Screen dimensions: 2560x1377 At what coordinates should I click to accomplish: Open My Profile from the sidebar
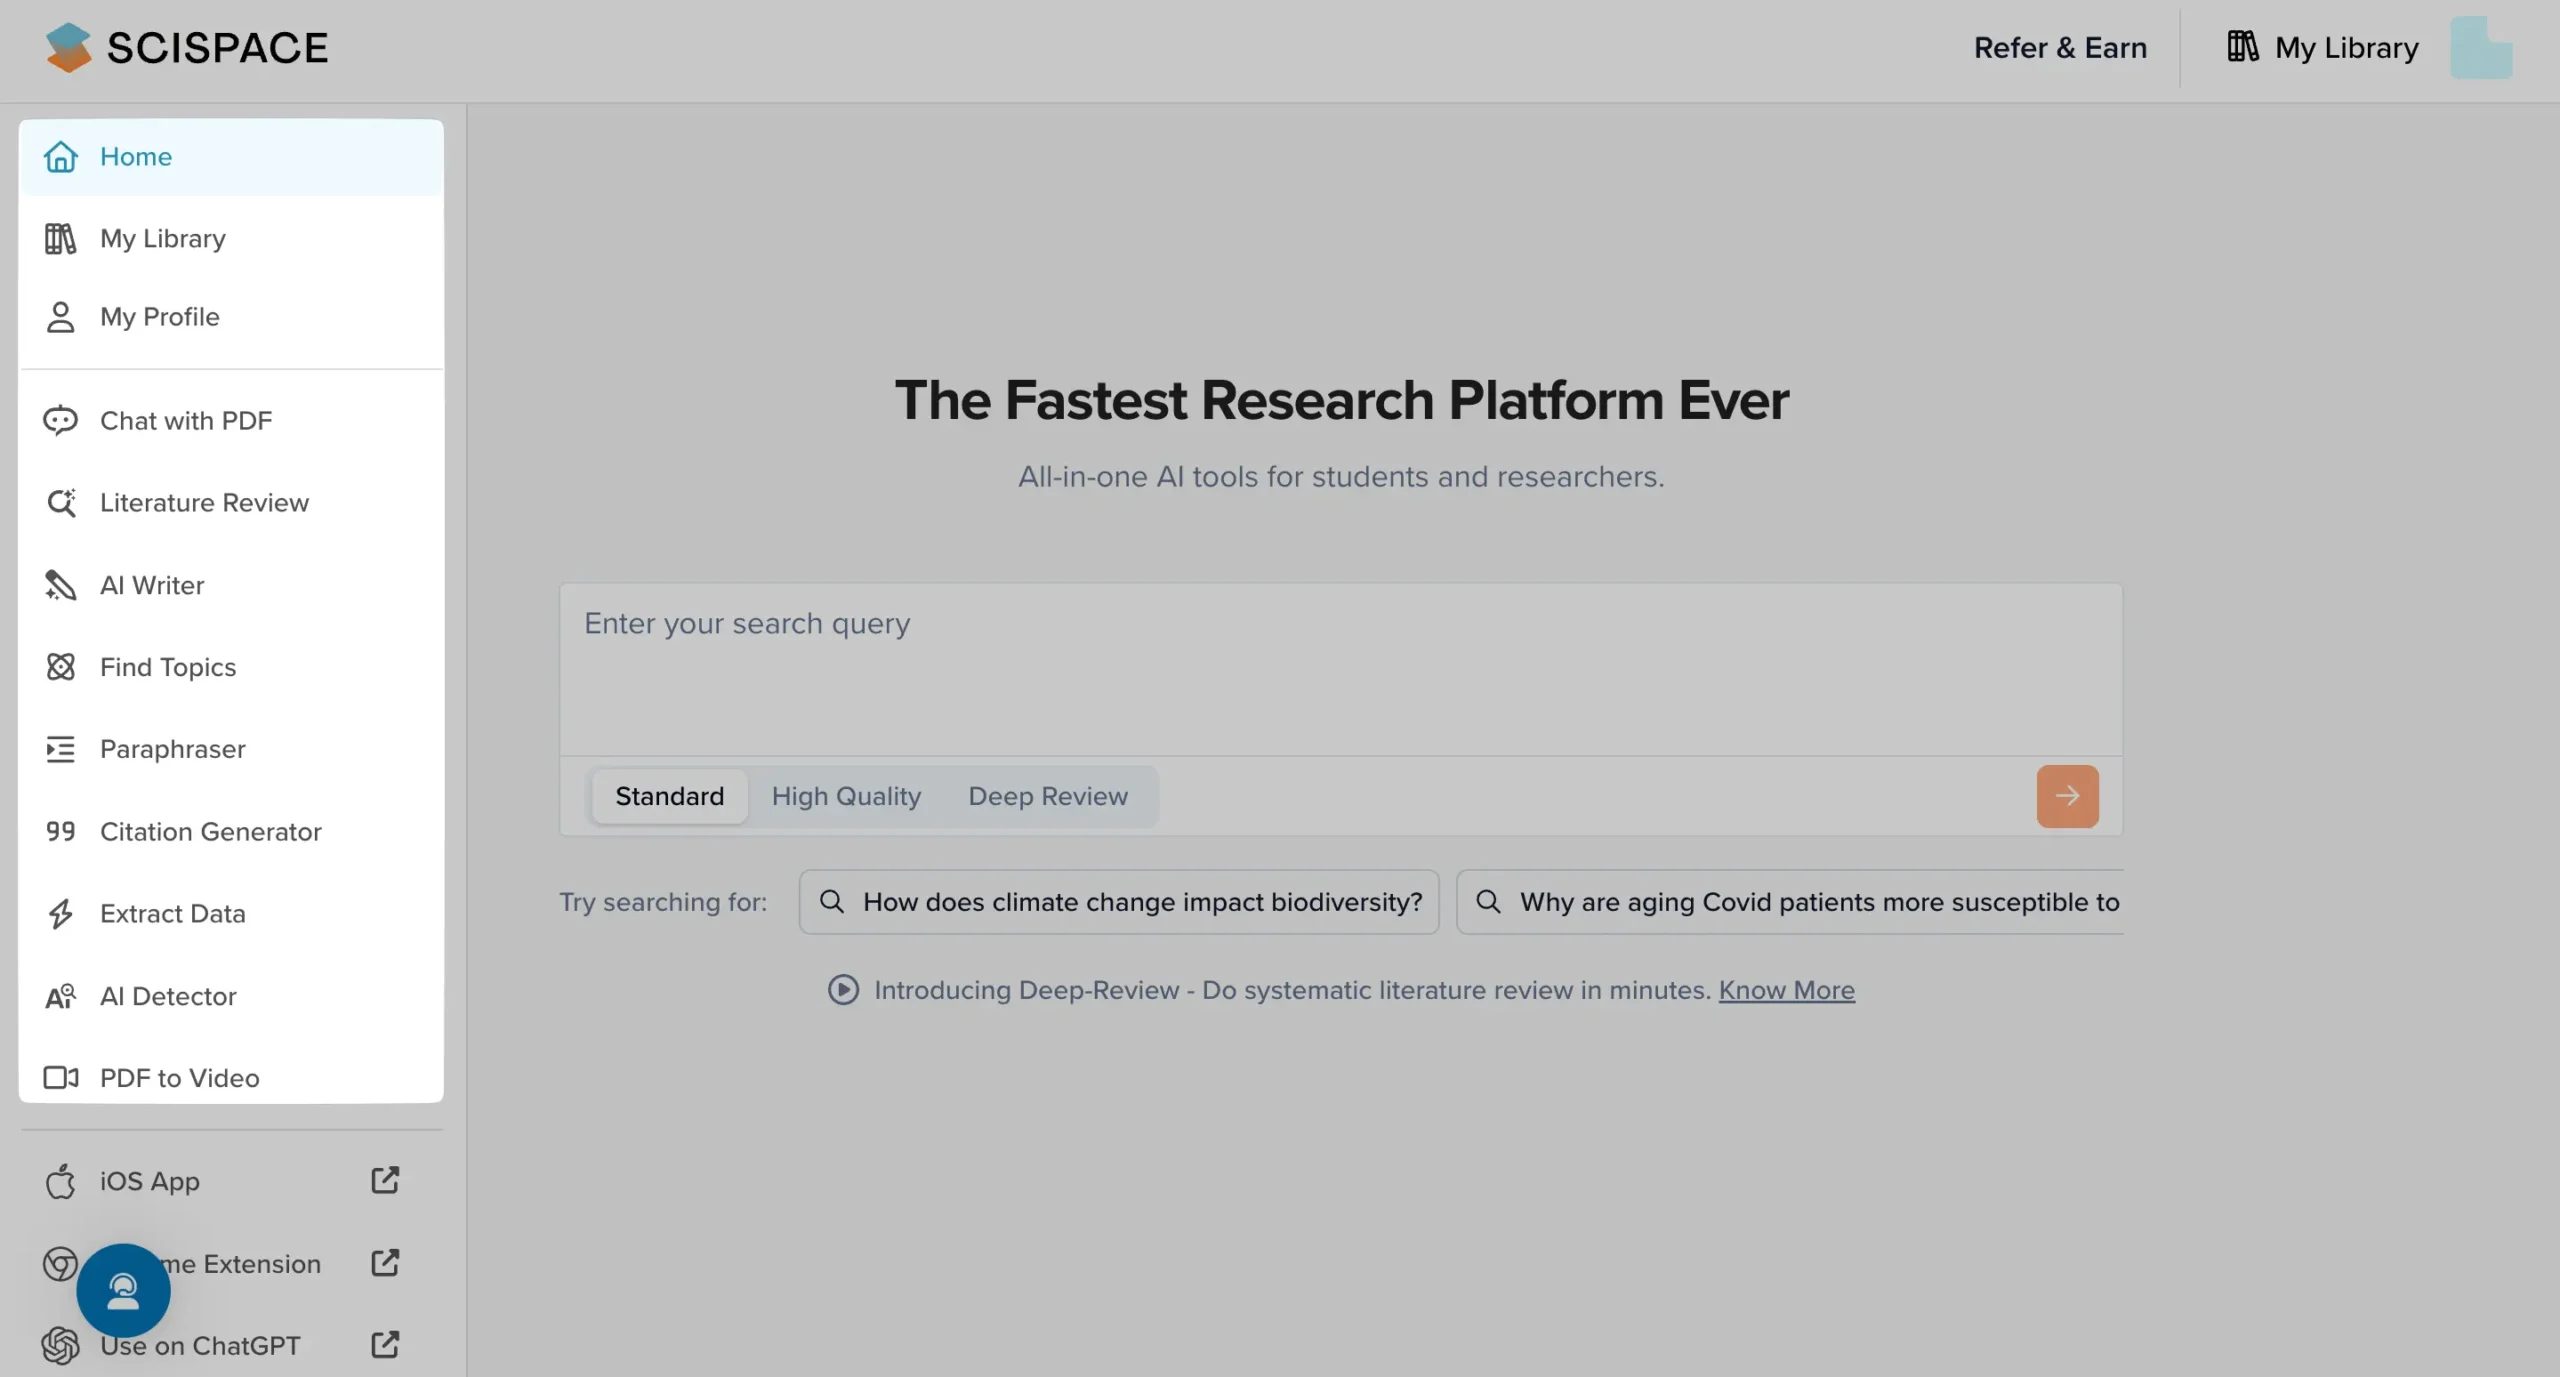pyautogui.click(x=231, y=317)
